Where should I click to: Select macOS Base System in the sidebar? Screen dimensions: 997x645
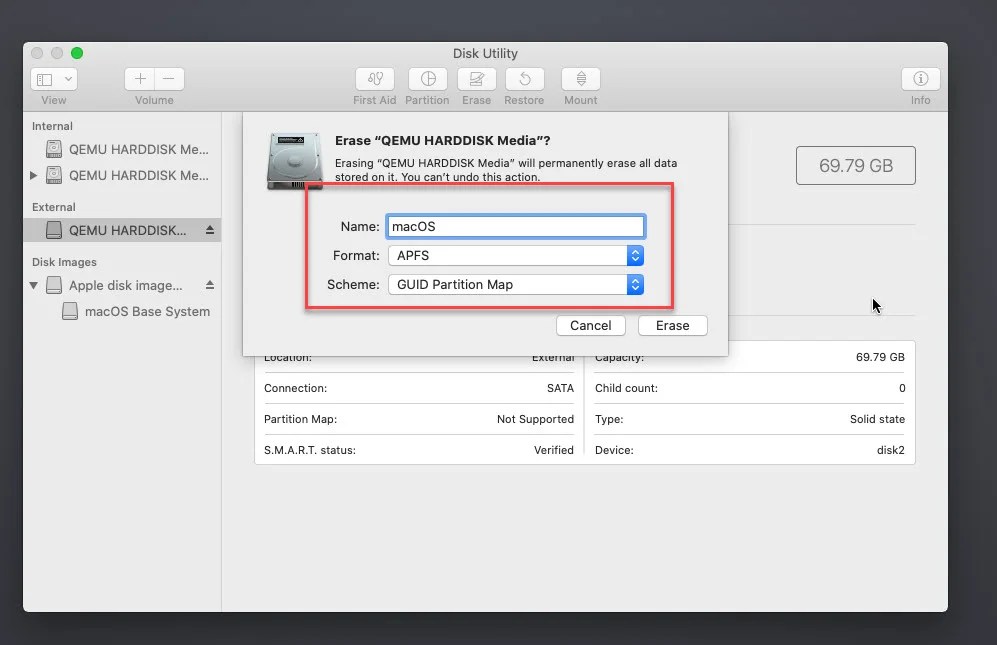coord(146,311)
